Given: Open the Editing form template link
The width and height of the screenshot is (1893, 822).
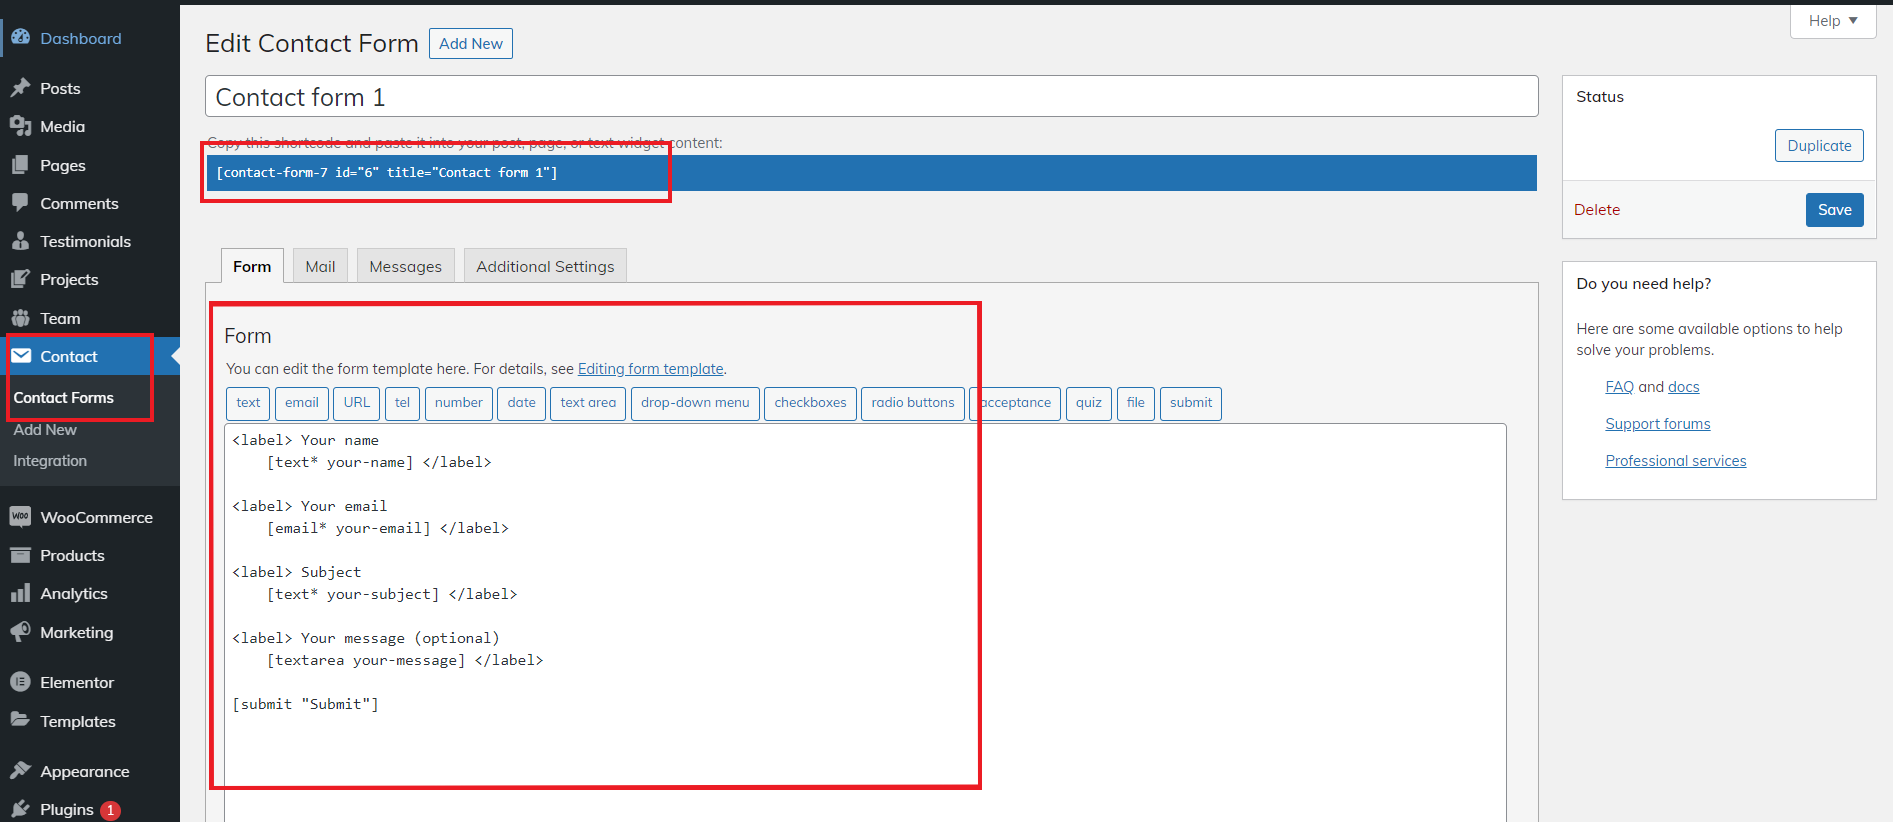Looking at the screenshot, I should [650, 369].
